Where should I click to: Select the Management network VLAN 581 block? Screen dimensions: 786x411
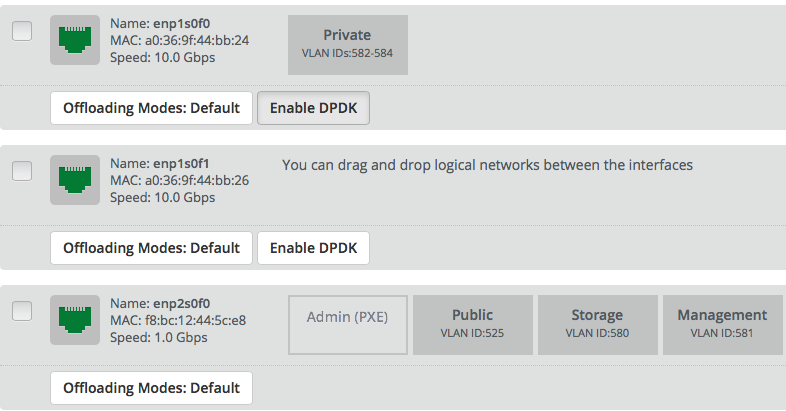722,324
